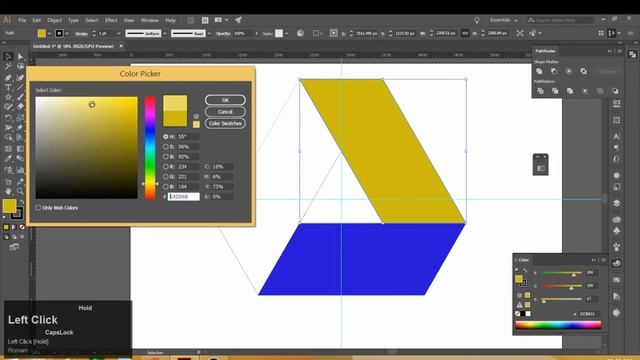640x360 pixels.
Task: Open the Recolor Artwork wheel icon
Action: (x=300, y=33)
